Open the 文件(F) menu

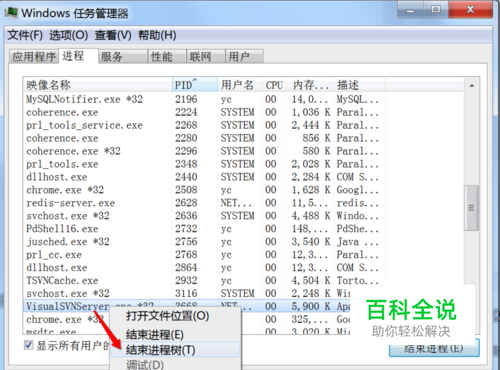point(25,35)
